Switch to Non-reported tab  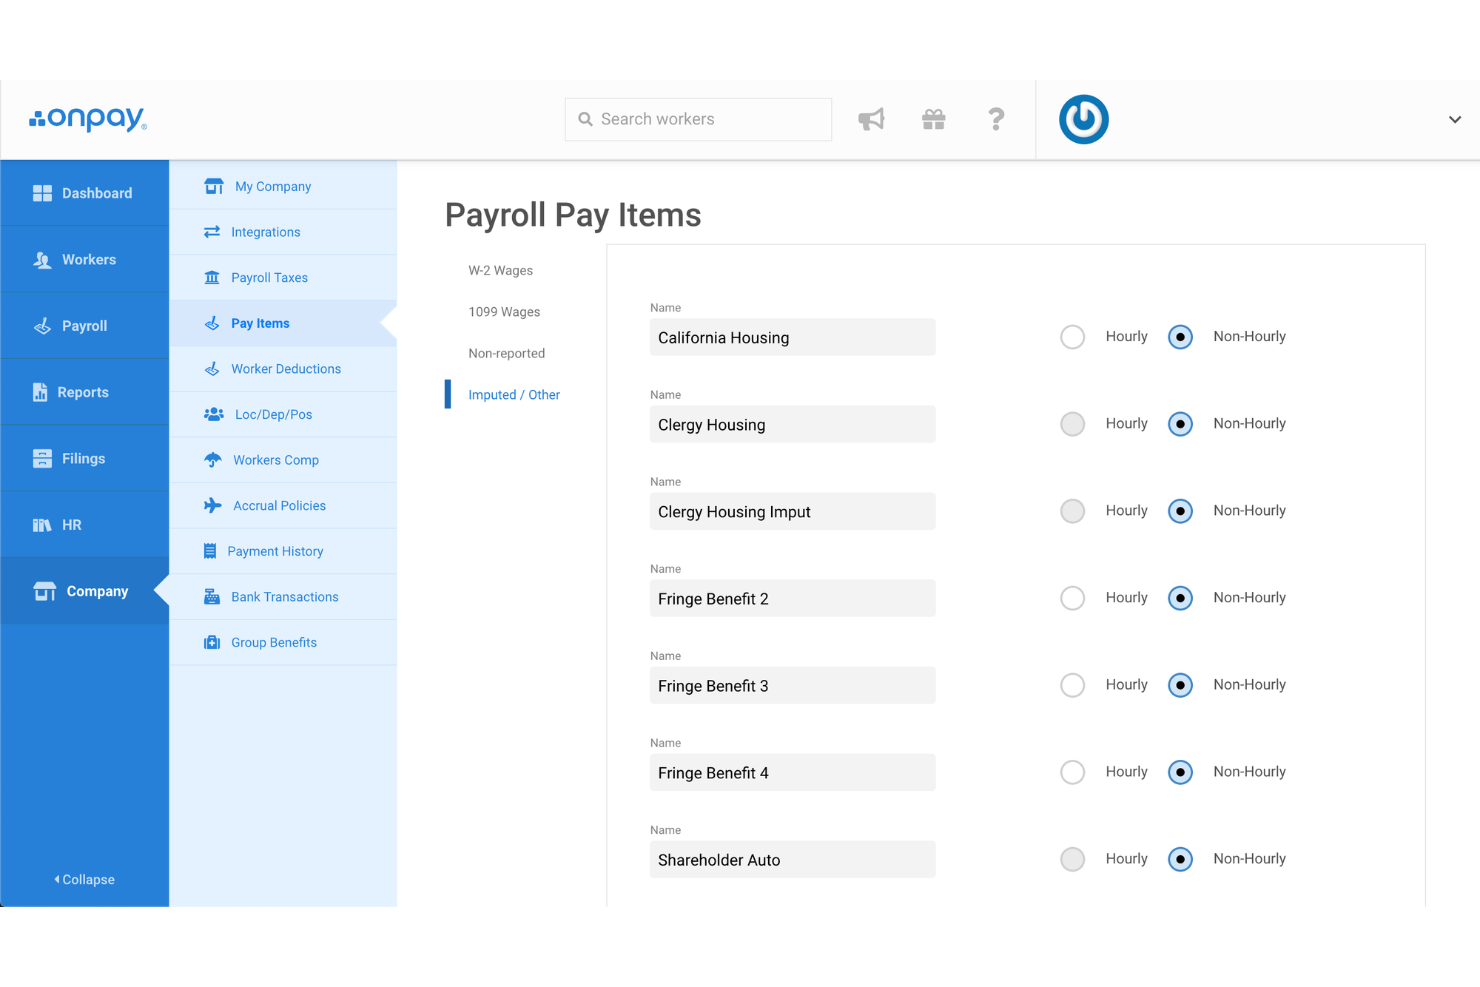pos(507,354)
